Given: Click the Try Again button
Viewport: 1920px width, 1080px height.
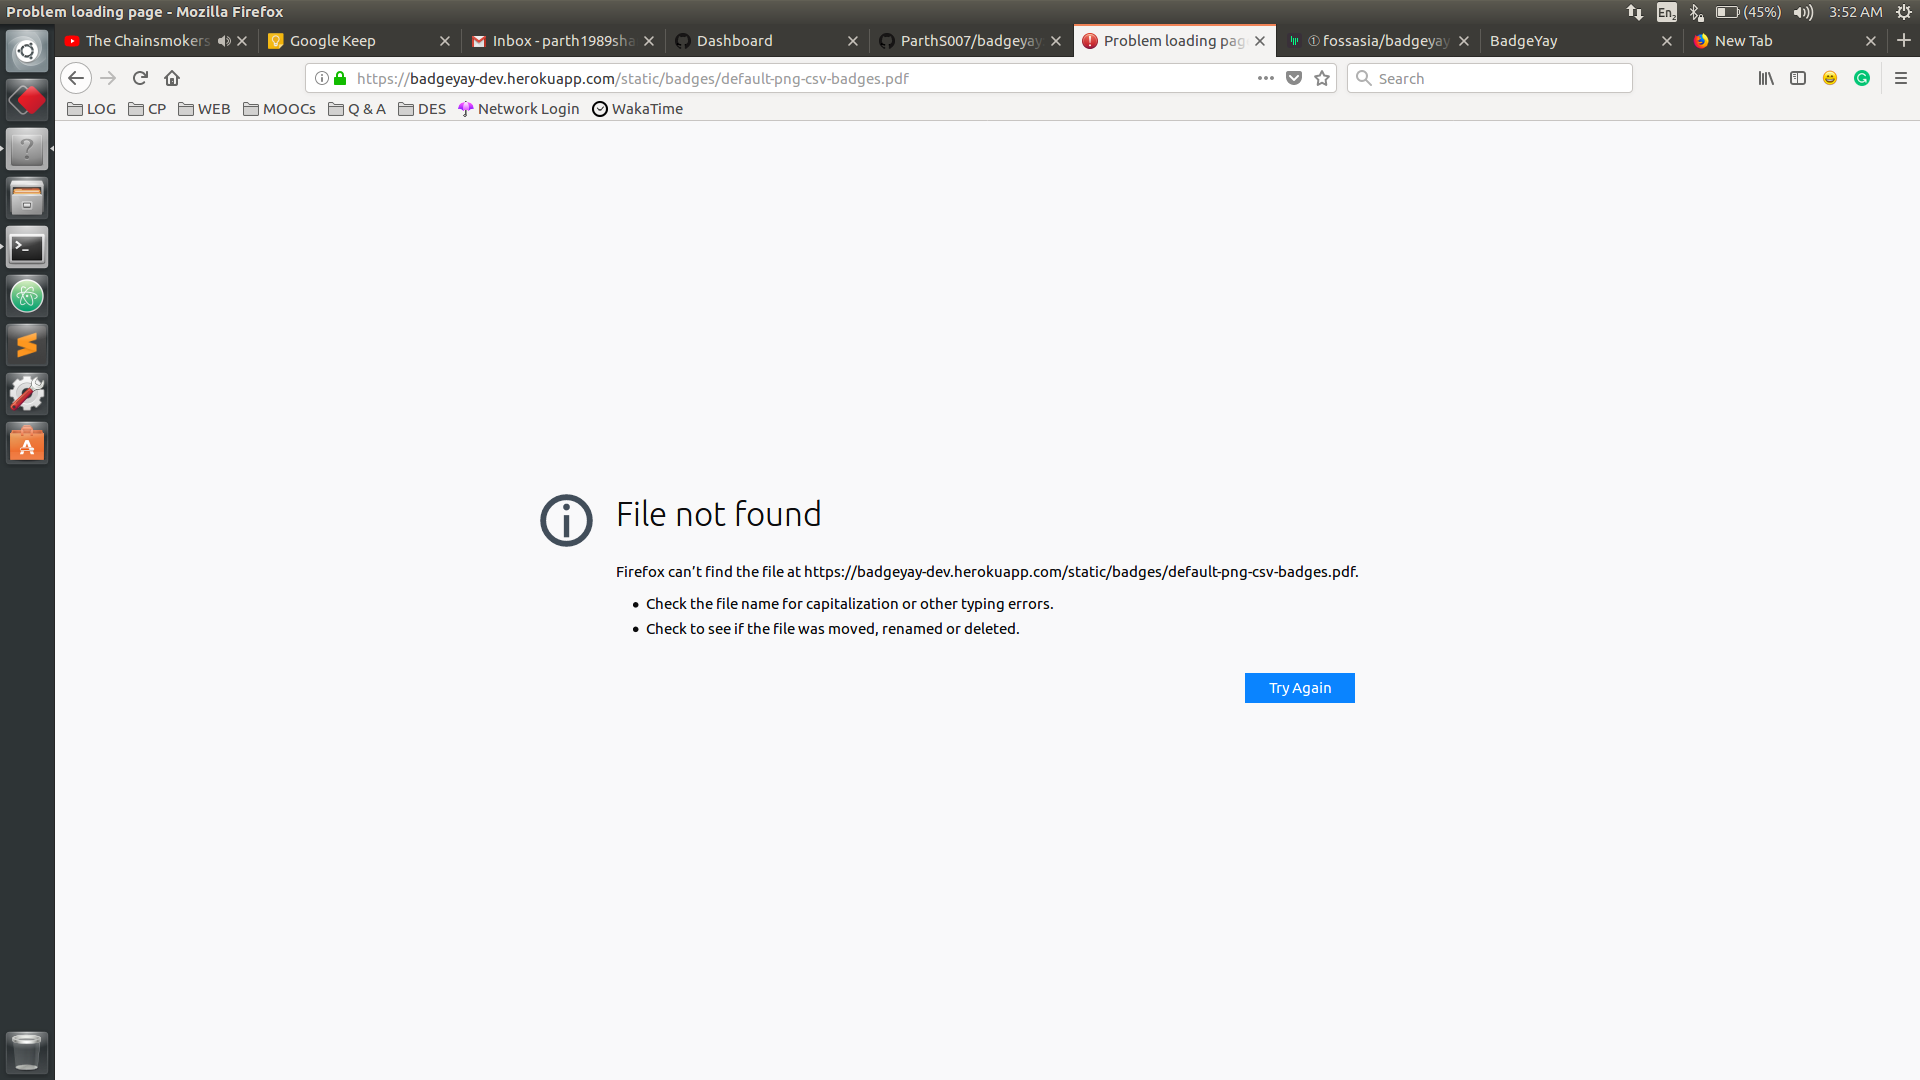Looking at the screenshot, I should click(x=1300, y=688).
